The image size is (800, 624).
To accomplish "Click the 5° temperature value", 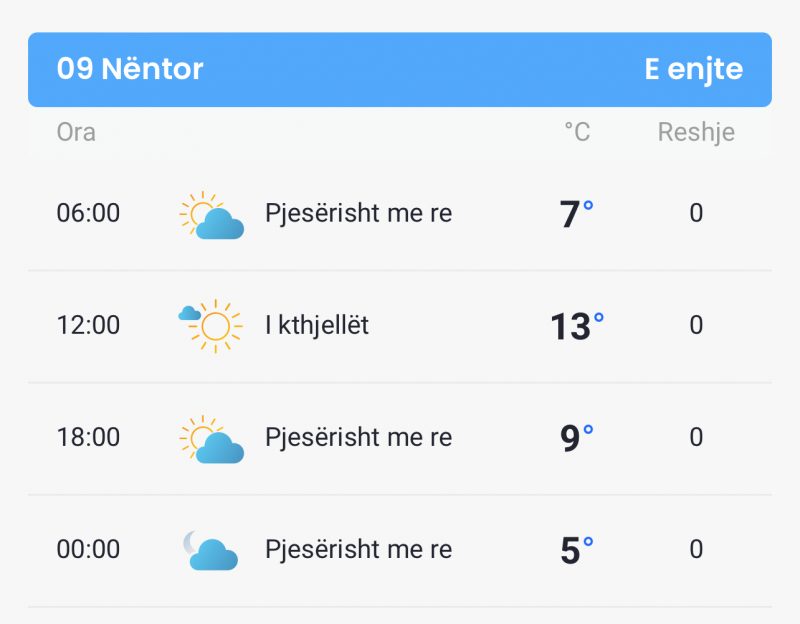I will click(577, 550).
